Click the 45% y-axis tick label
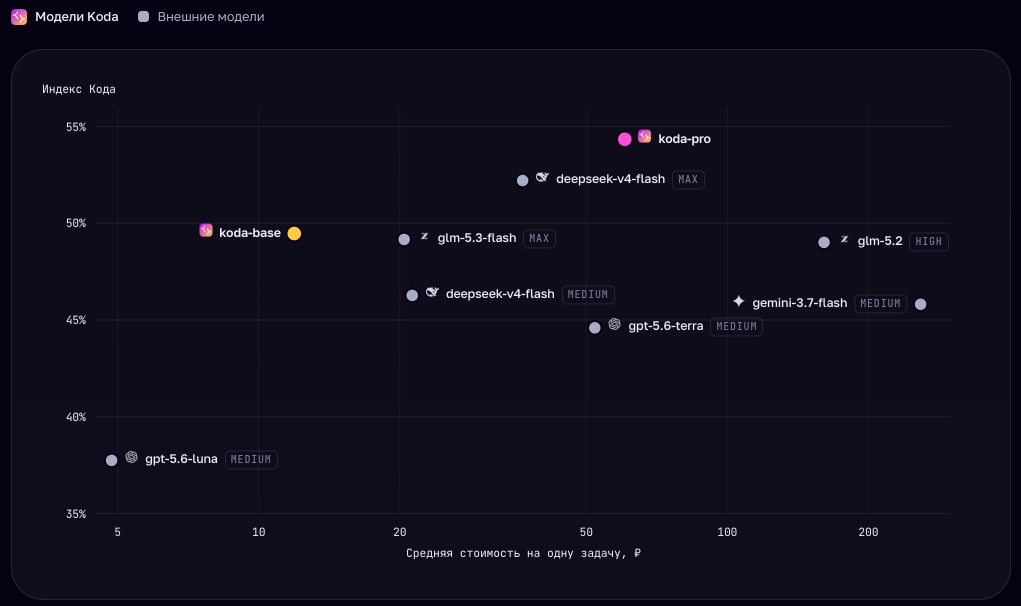 click(x=76, y=320)
